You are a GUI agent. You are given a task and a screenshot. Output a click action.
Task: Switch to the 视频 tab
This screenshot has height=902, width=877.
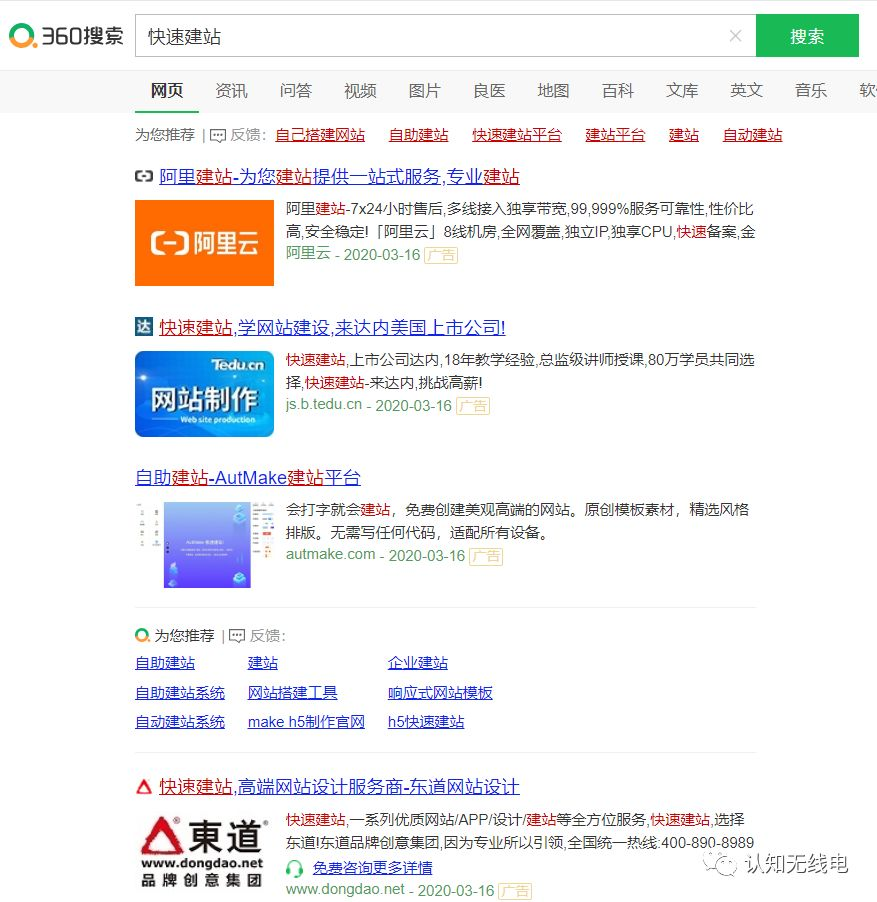(360, 91)
